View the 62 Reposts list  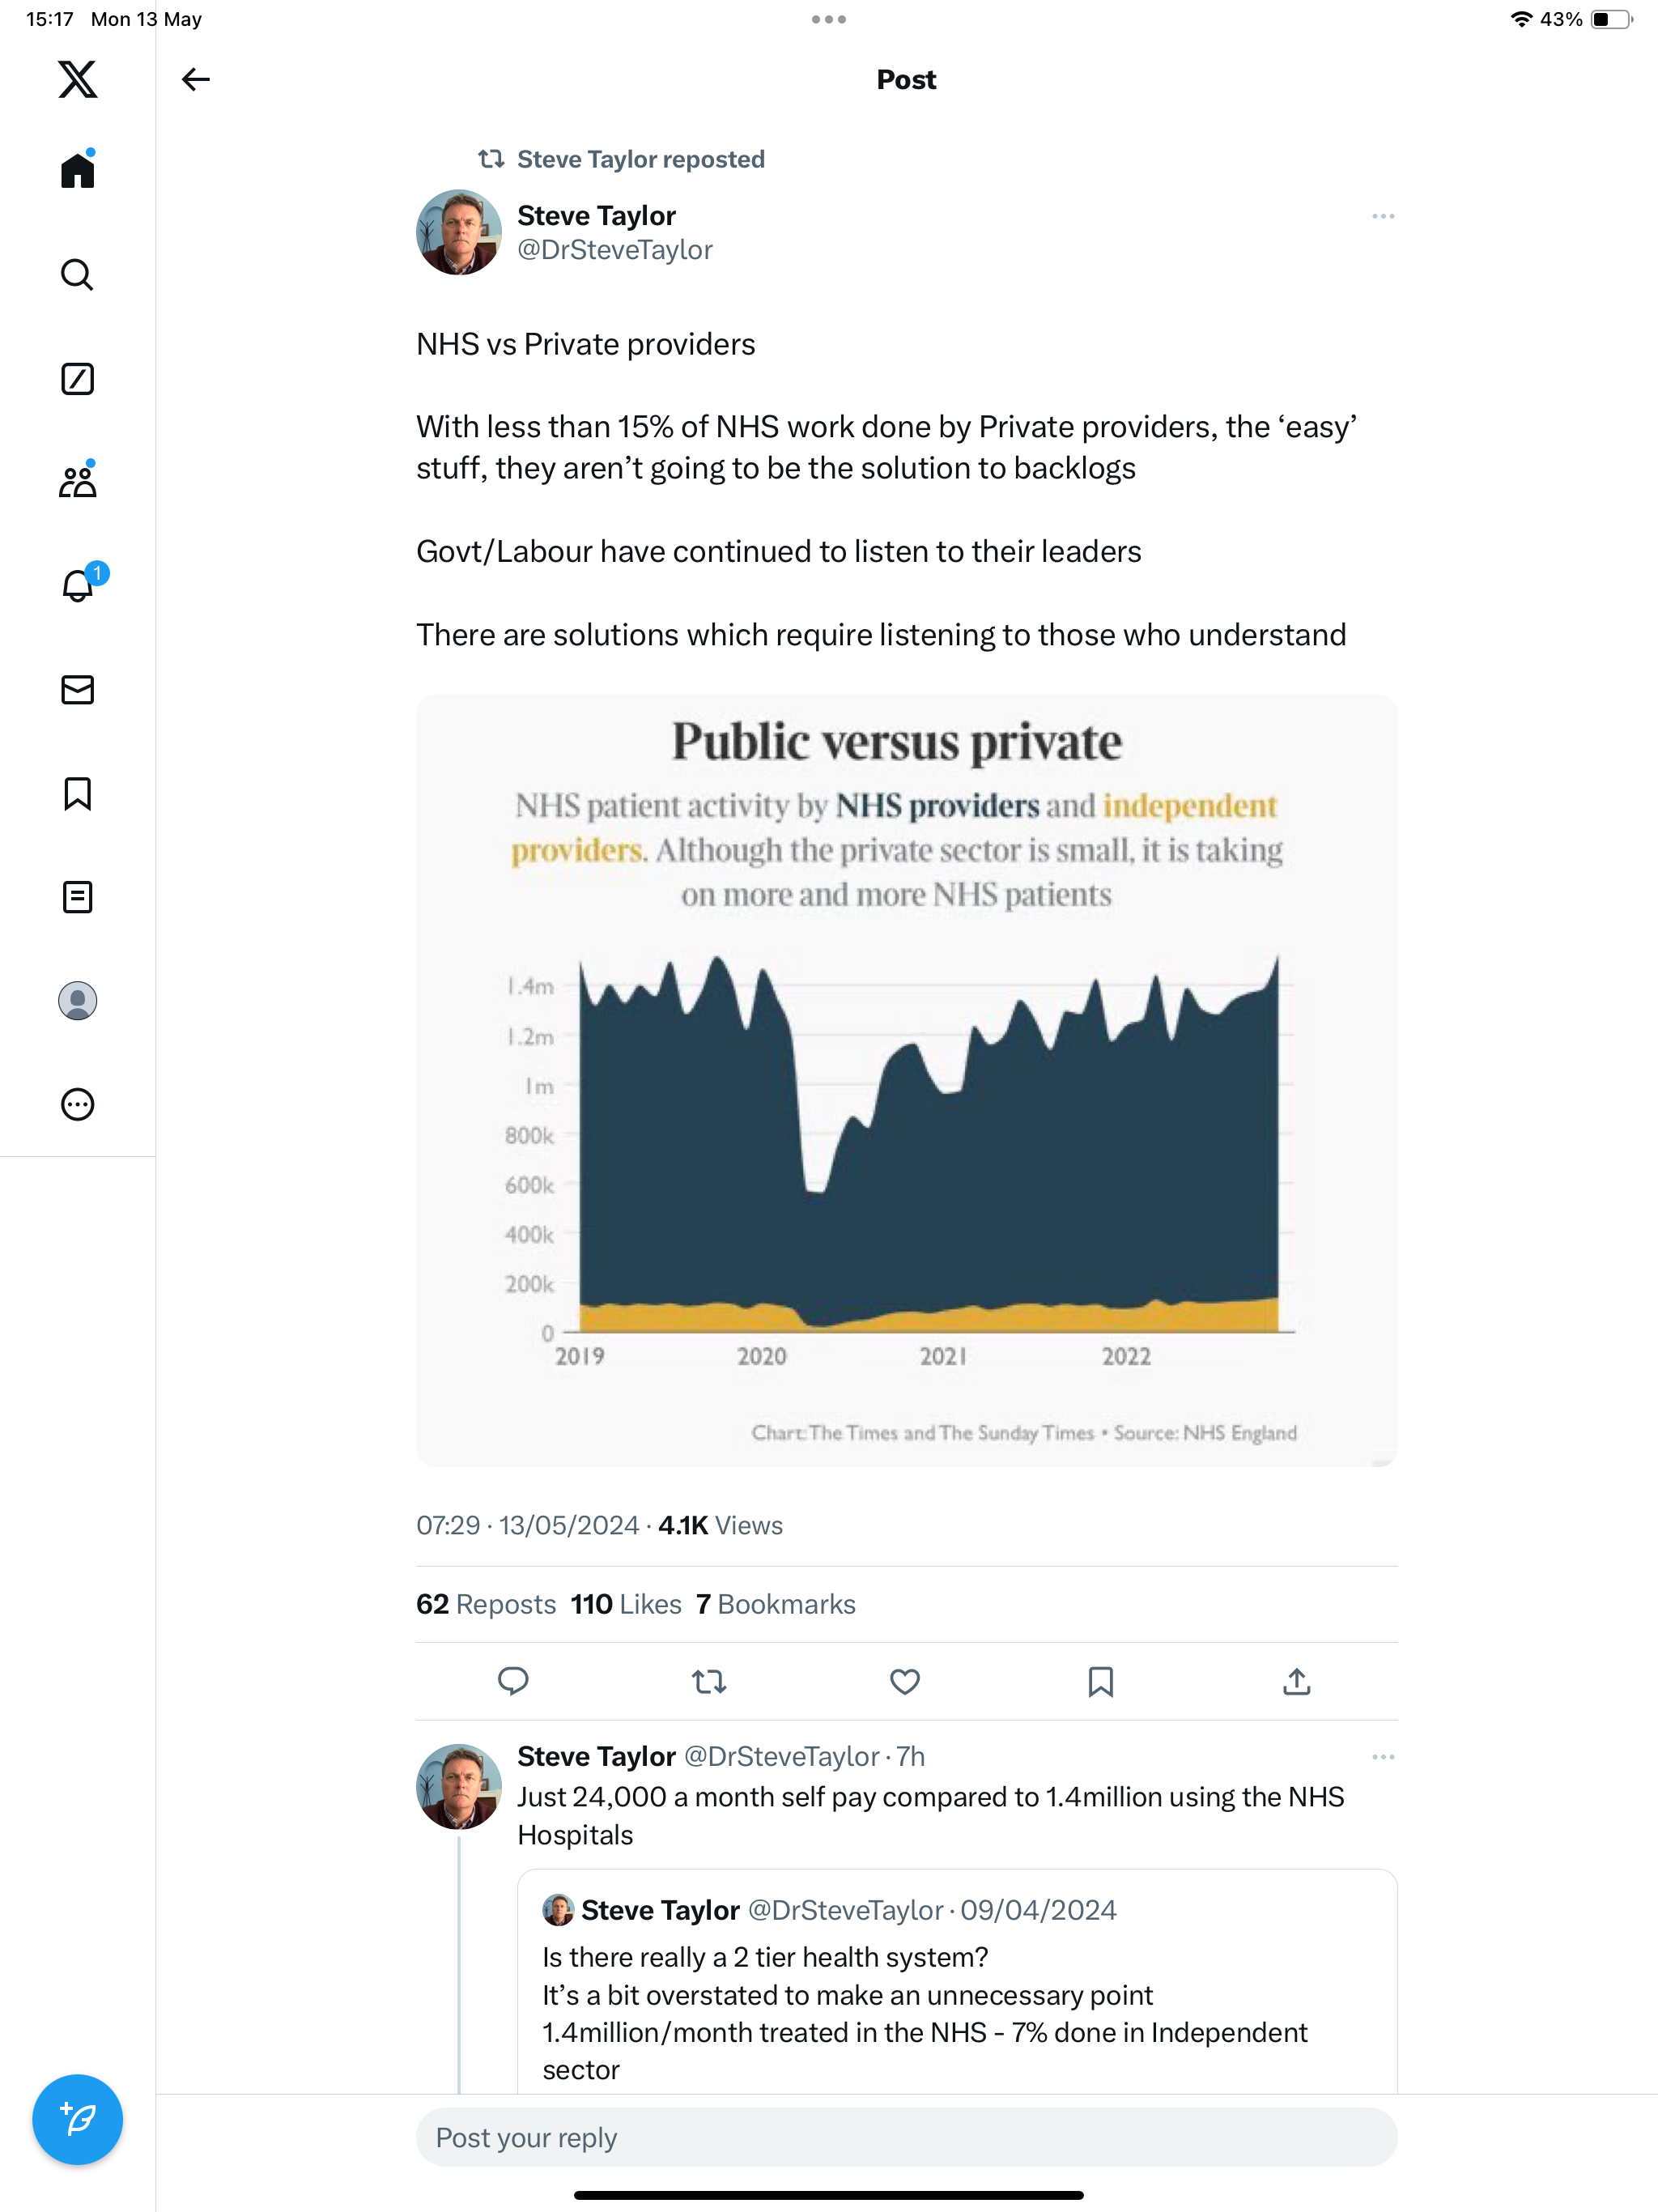pos(486,1604)
